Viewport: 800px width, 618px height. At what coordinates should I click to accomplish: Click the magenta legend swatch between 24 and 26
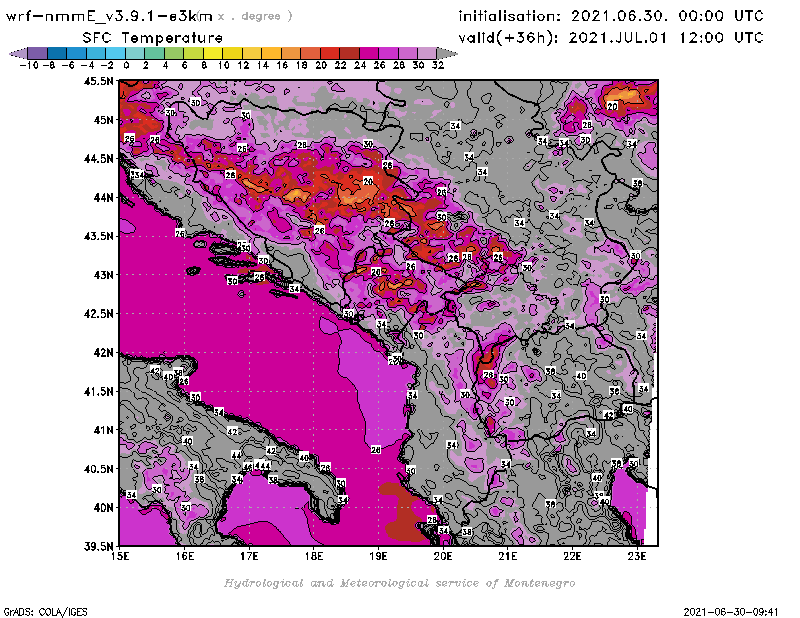click(369, 53)
